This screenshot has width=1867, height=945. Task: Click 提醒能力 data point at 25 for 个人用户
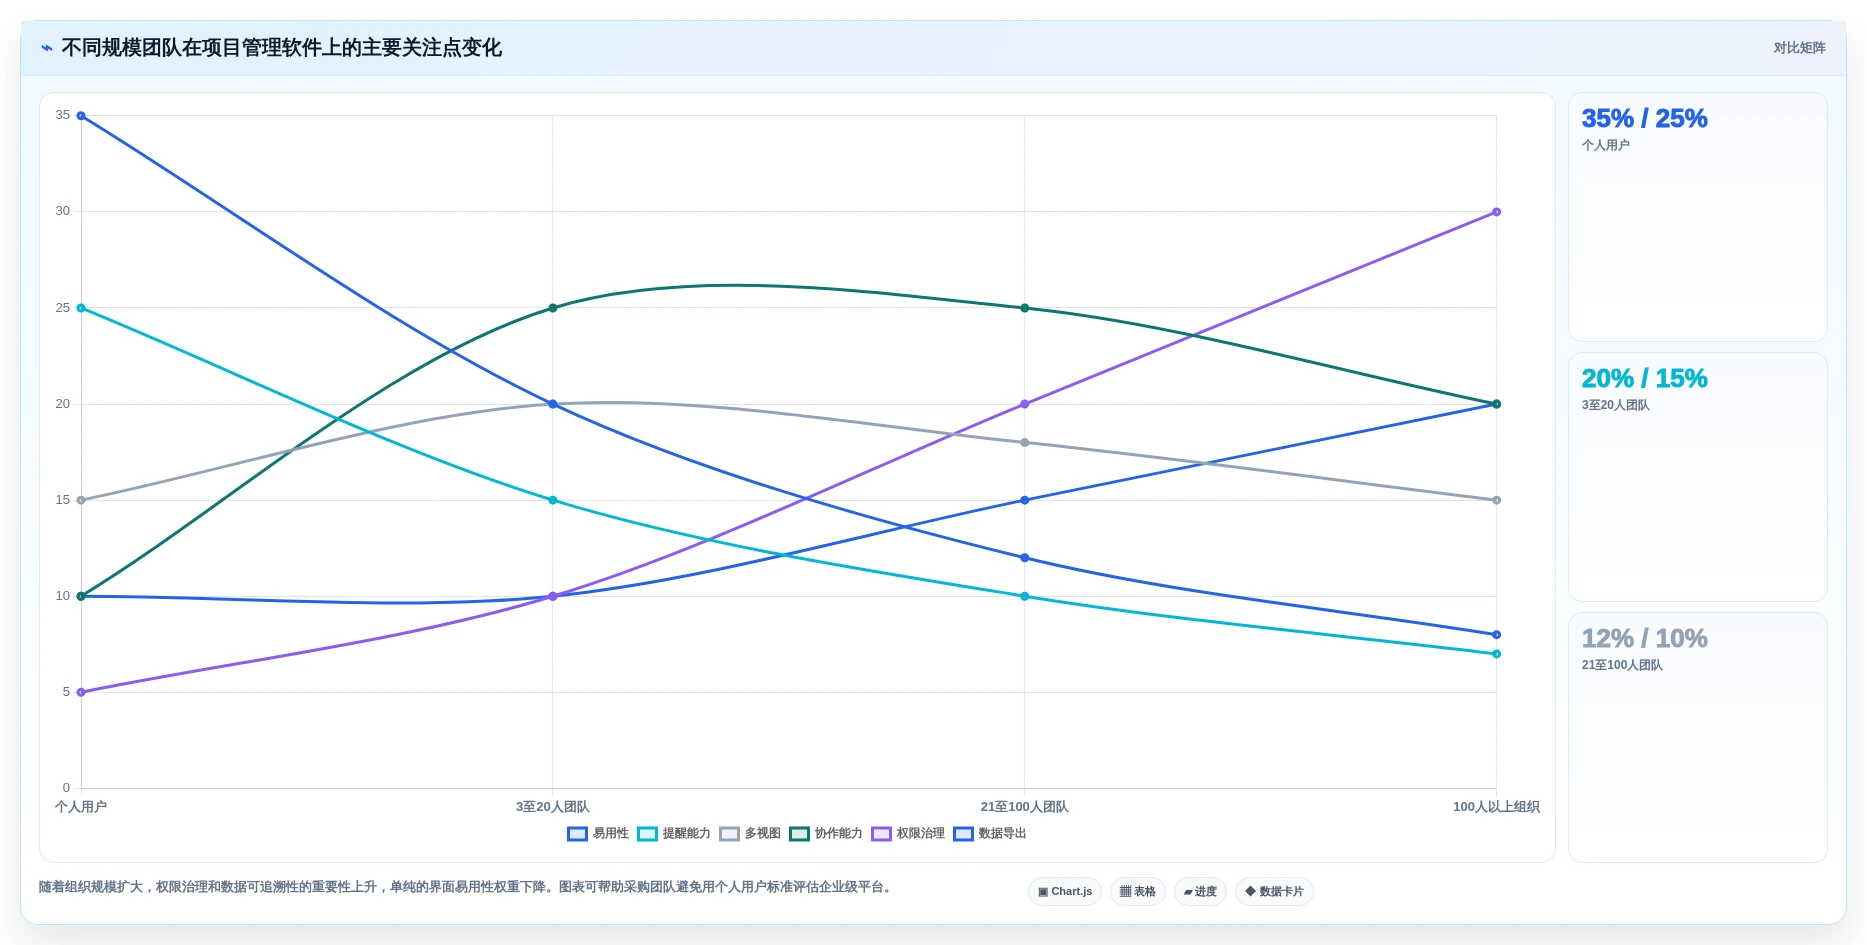click(x=81, y=308)
